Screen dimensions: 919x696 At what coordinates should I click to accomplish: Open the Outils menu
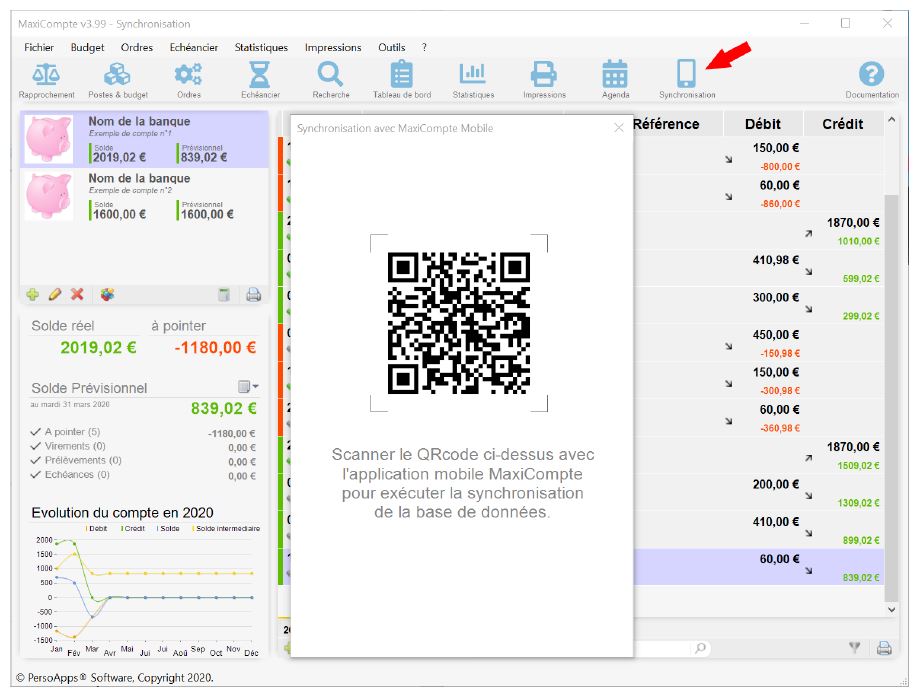(x=392, y=47)
